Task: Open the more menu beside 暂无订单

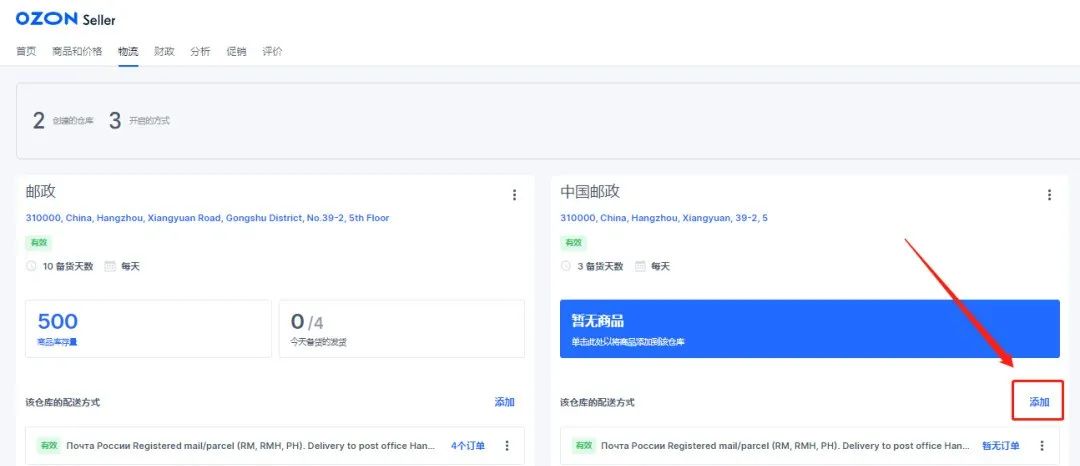Action: pyautogui.click(x=1041, y=446)
